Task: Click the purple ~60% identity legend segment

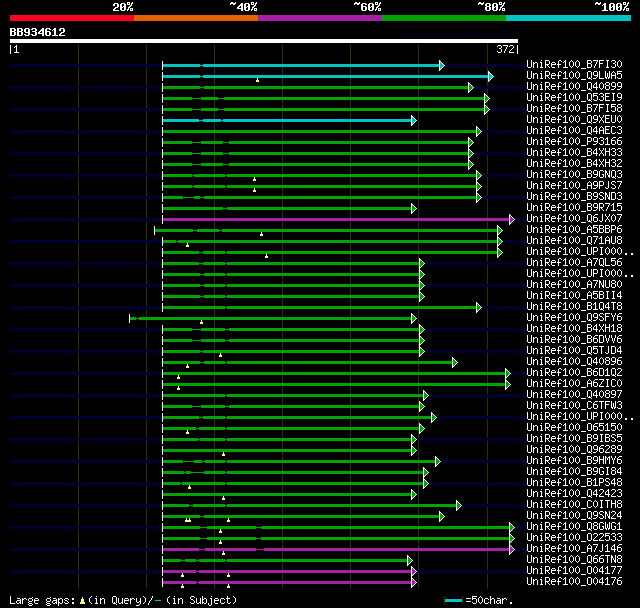Action: 320,18
